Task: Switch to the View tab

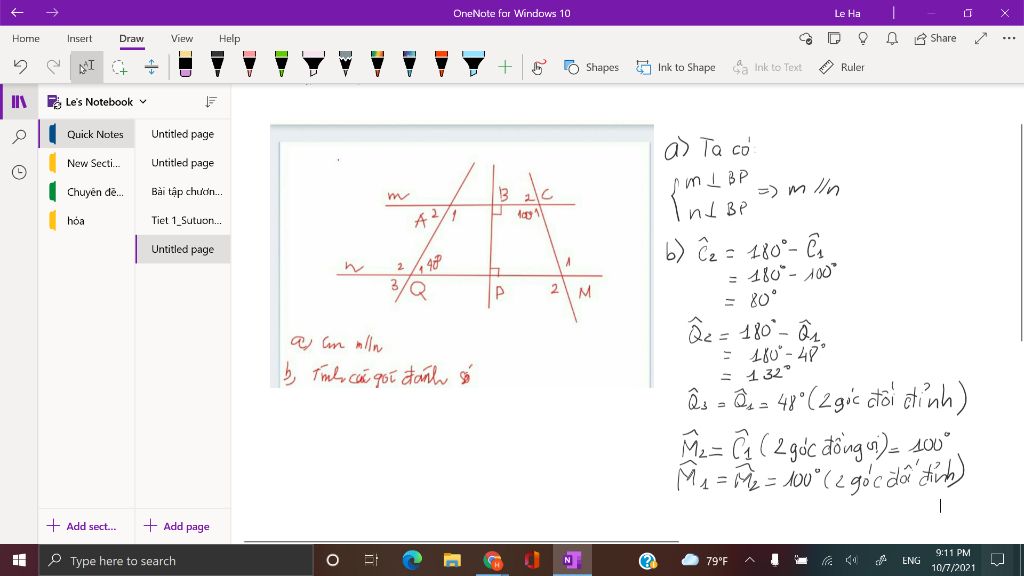Action: [182, 39]
